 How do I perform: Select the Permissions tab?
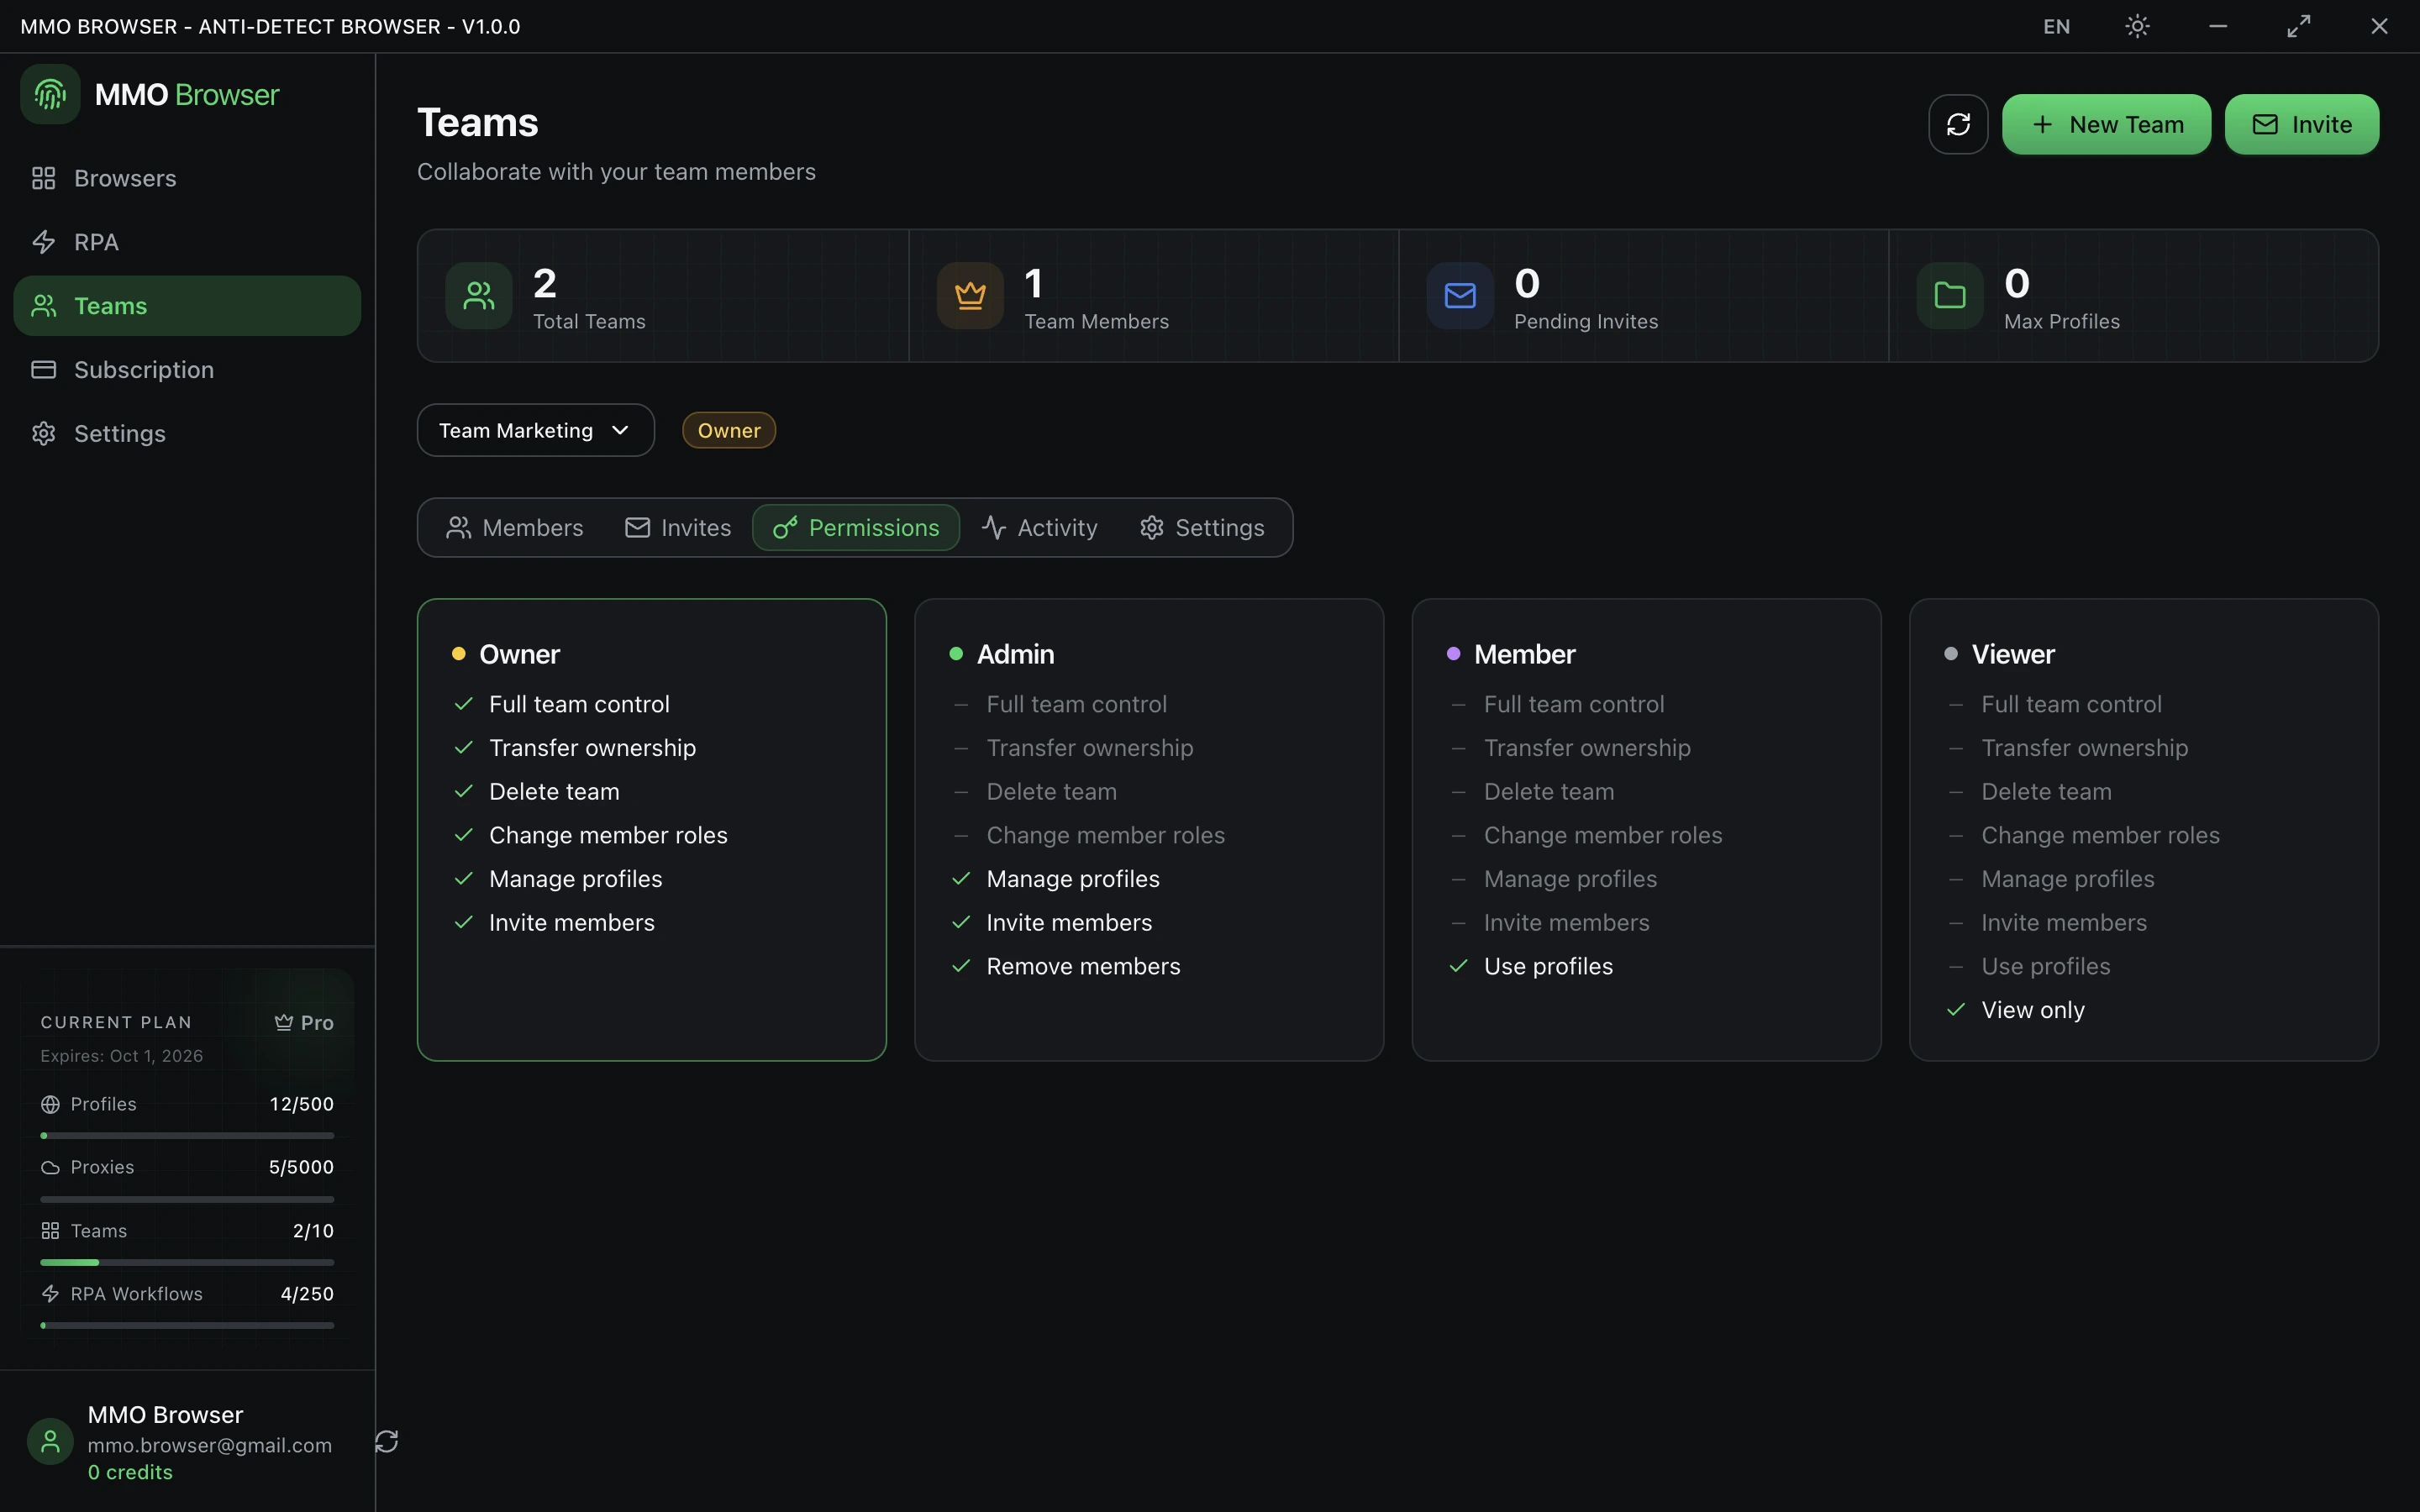[856, 528]
